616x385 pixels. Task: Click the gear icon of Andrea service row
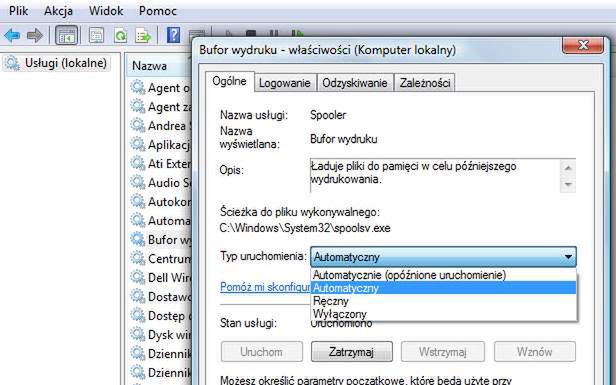(138, 125)
